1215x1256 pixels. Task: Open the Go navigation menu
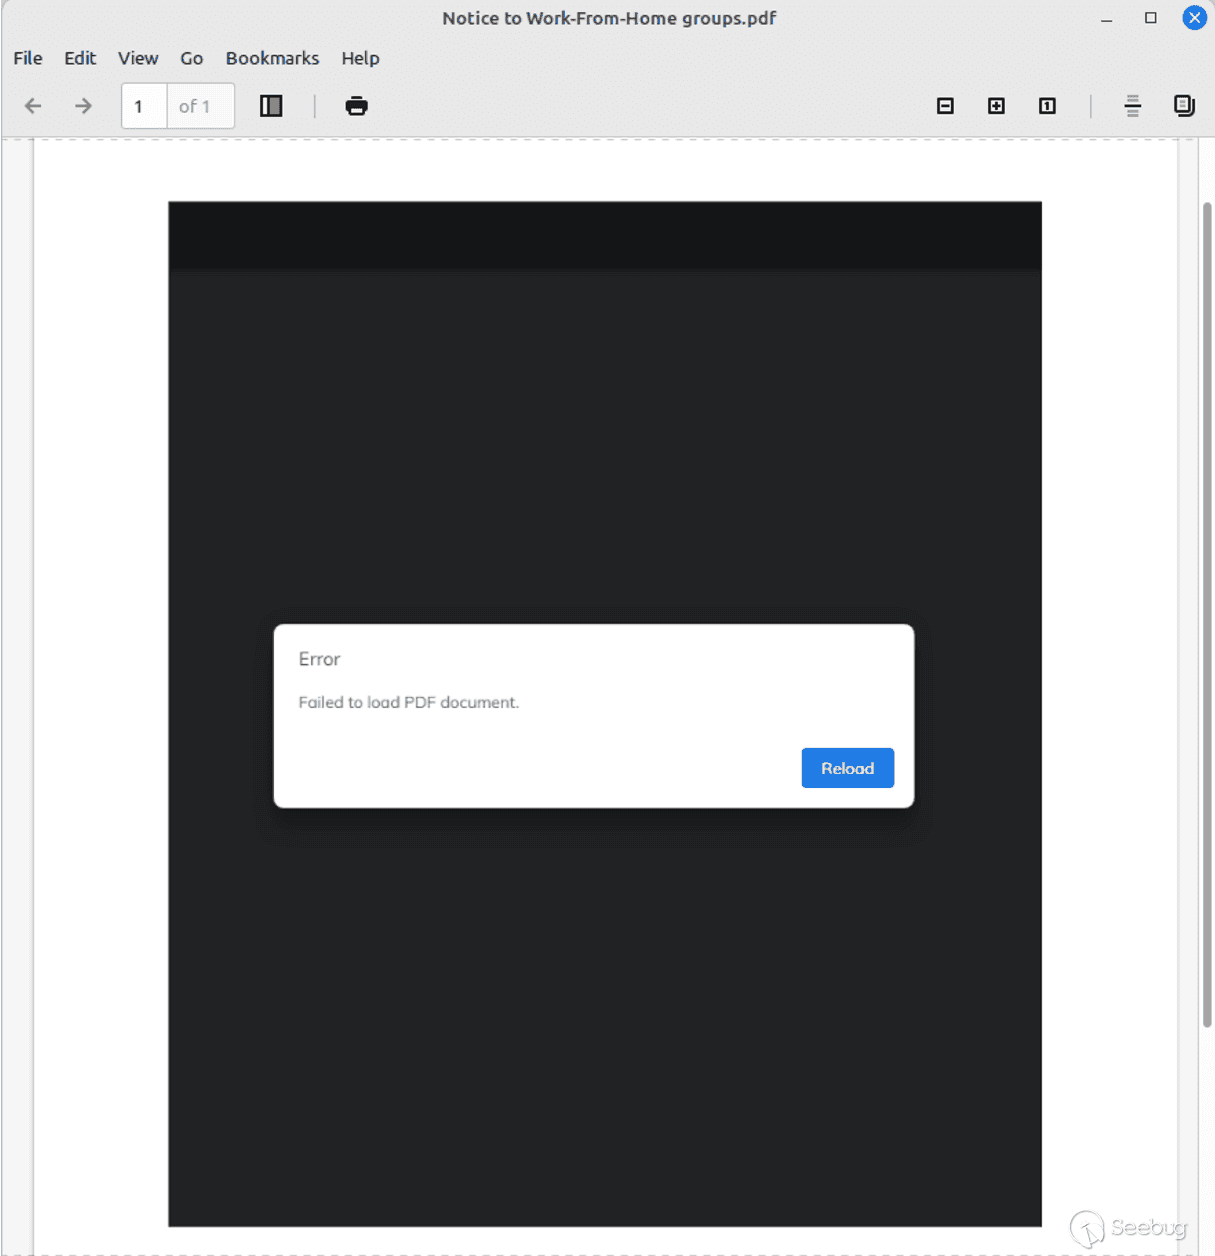[191, 58]
